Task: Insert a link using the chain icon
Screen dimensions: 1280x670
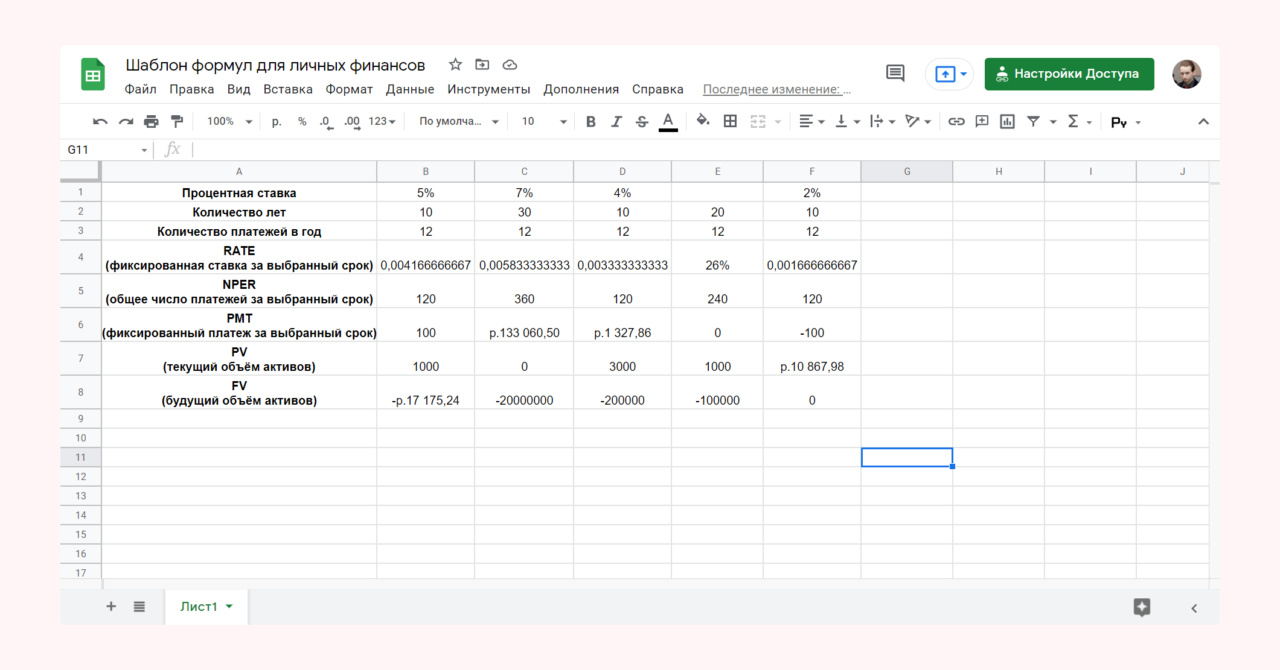Action: (x=956, y=122)
